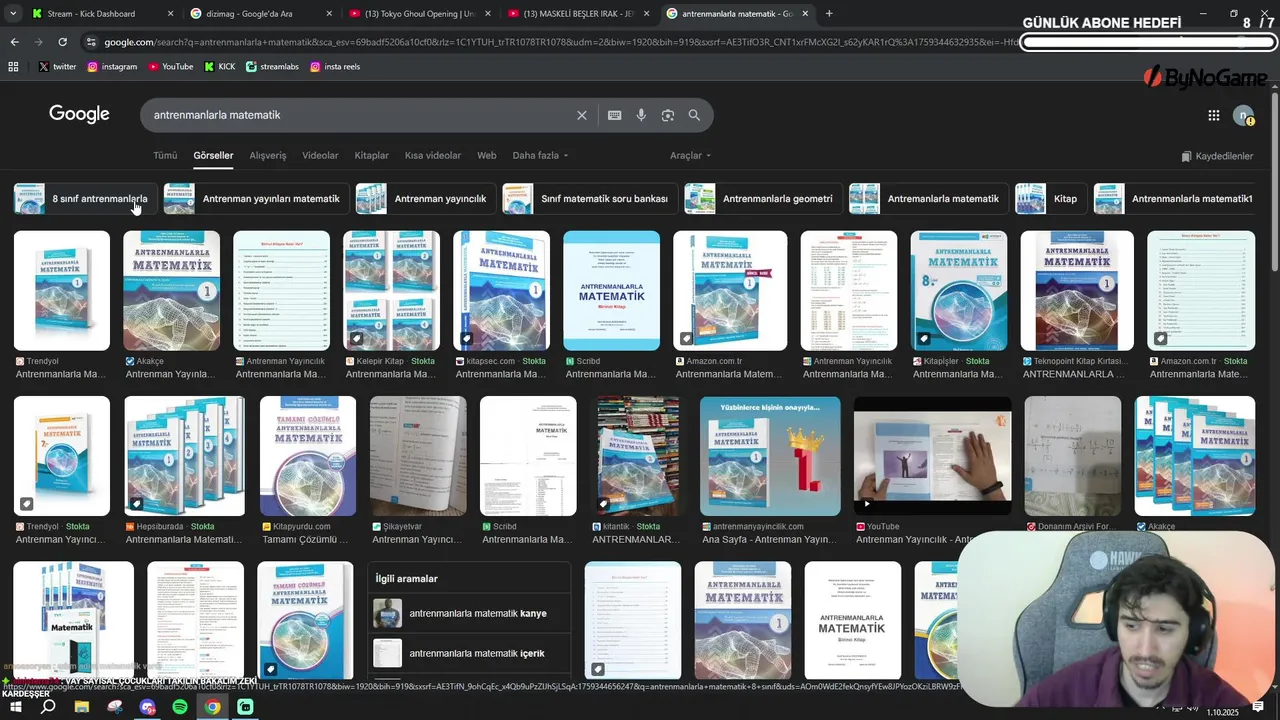Clear the search box with the X icon

pos(581,115)
